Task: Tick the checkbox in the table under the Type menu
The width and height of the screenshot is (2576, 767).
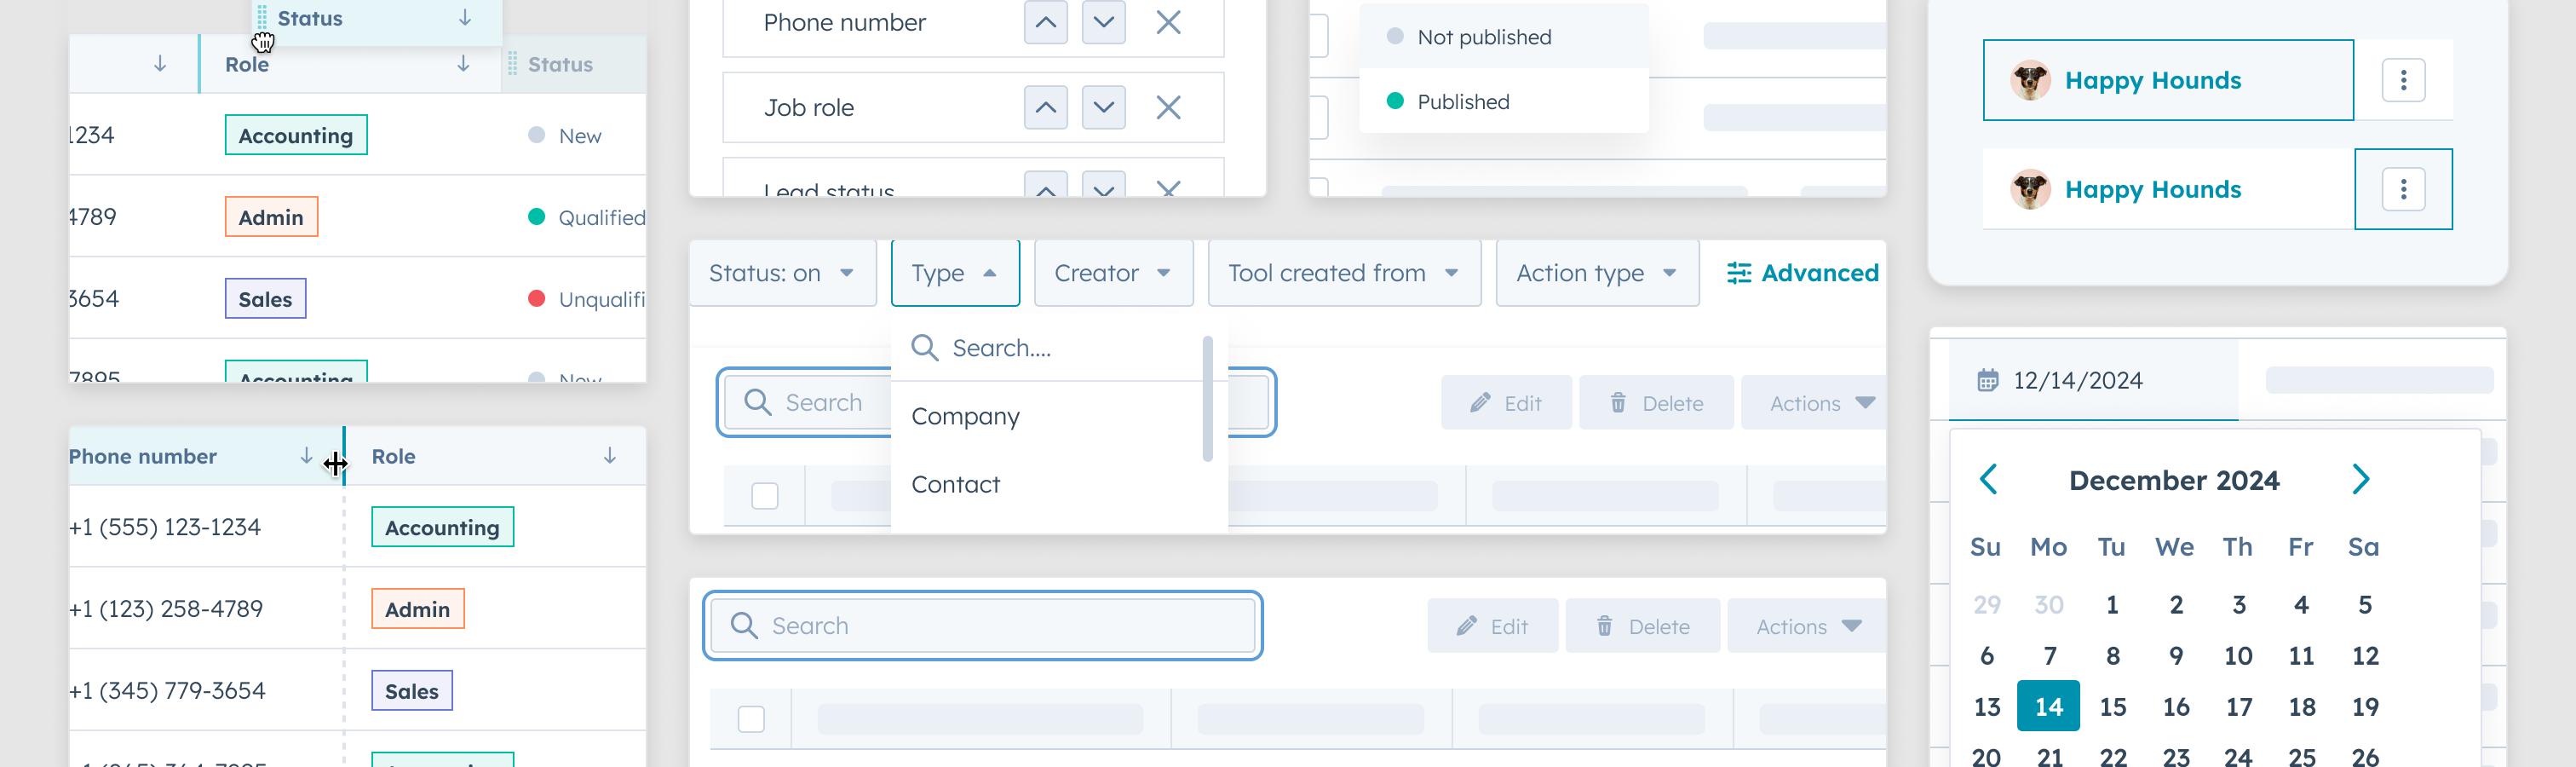Action: tap(765, 496)
